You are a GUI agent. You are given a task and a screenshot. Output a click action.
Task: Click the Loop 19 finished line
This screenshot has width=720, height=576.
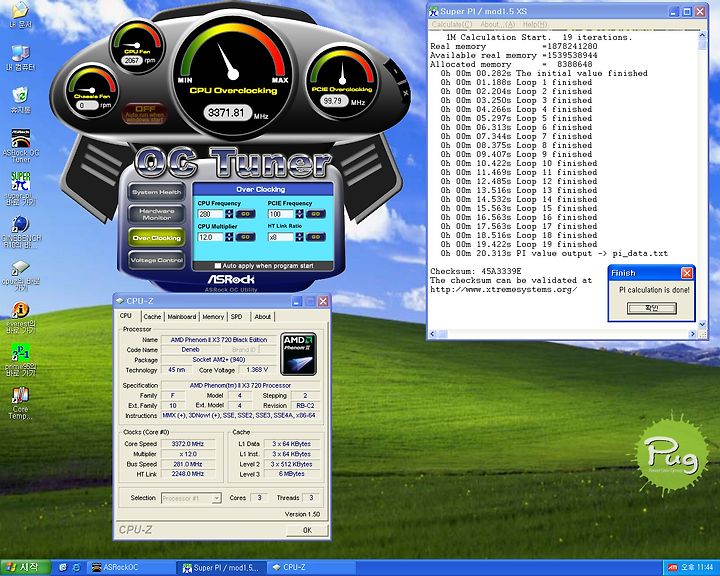click(x=519, y=244)
